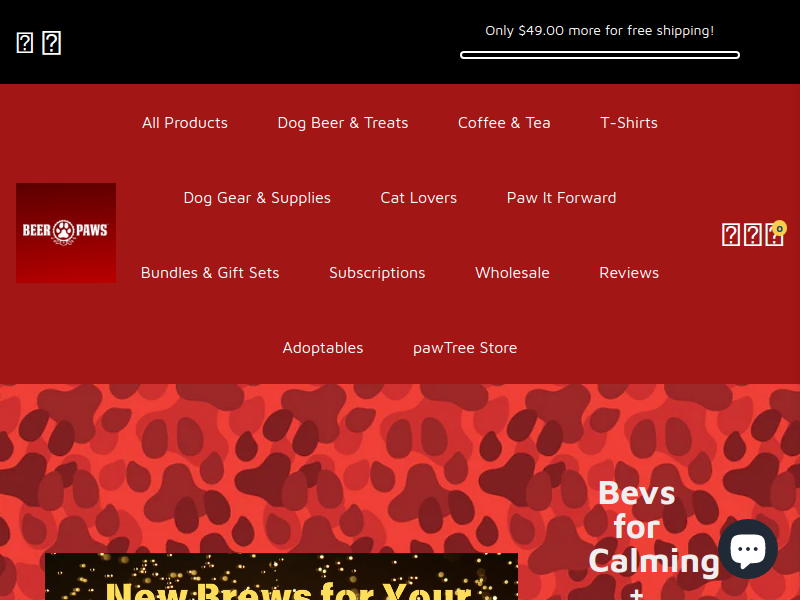Click the first social icon in top bar
Image resolution: width=800 pixels, height=600 pixels.
[24, 43]
